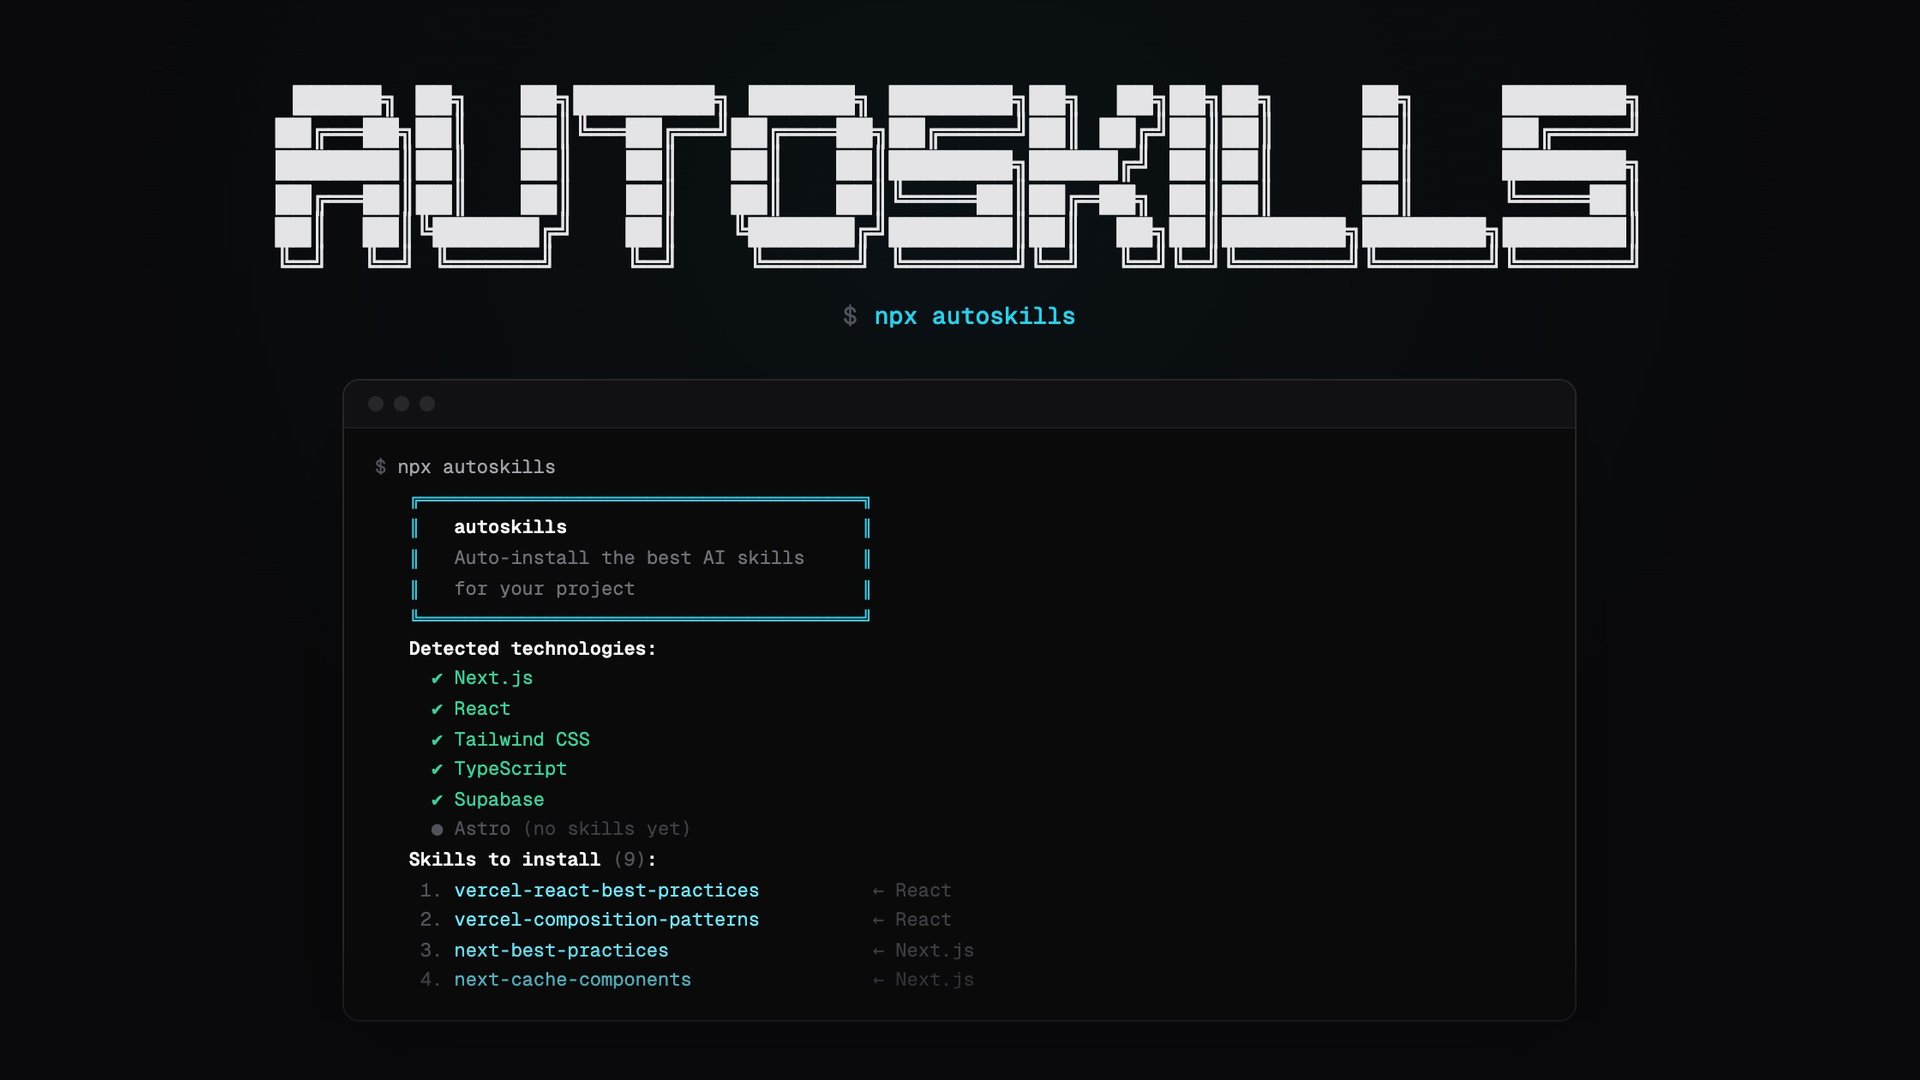
Task: Click the checkmark beside Supabase
Action: (437, 800)
